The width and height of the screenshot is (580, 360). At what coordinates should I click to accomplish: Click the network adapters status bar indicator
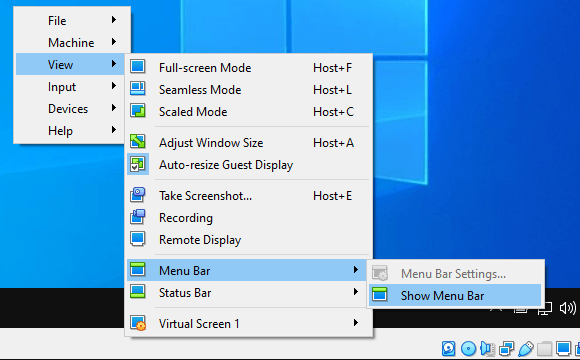tap(506, 349)
